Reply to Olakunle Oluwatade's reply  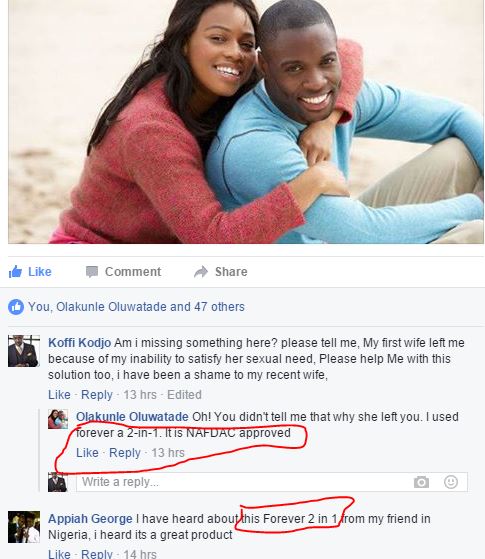[125, 453]
